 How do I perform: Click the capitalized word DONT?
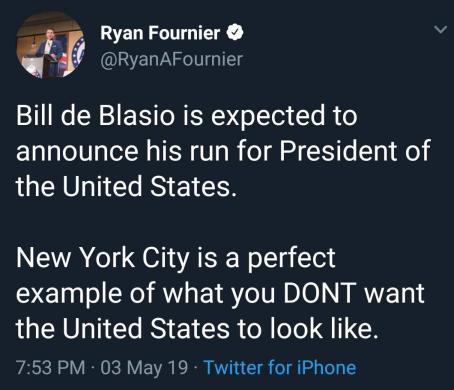coord(318,293)
